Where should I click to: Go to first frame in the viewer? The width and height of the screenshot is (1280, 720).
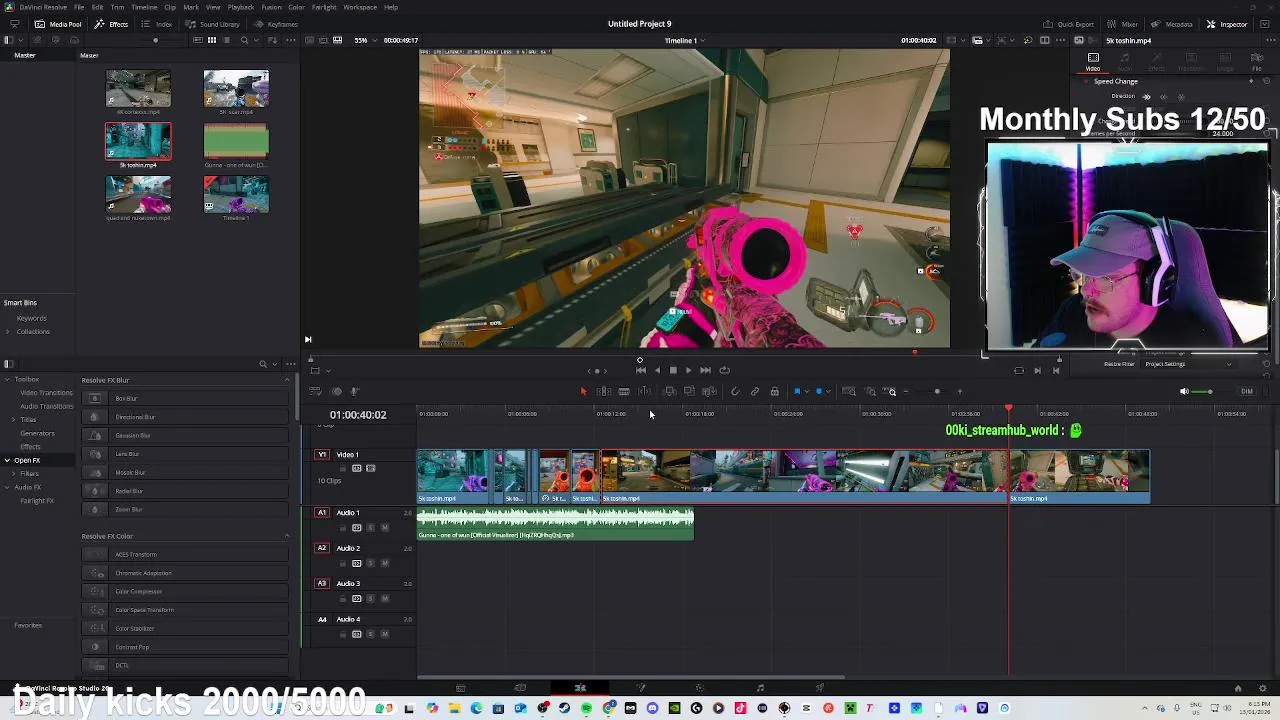641,370
